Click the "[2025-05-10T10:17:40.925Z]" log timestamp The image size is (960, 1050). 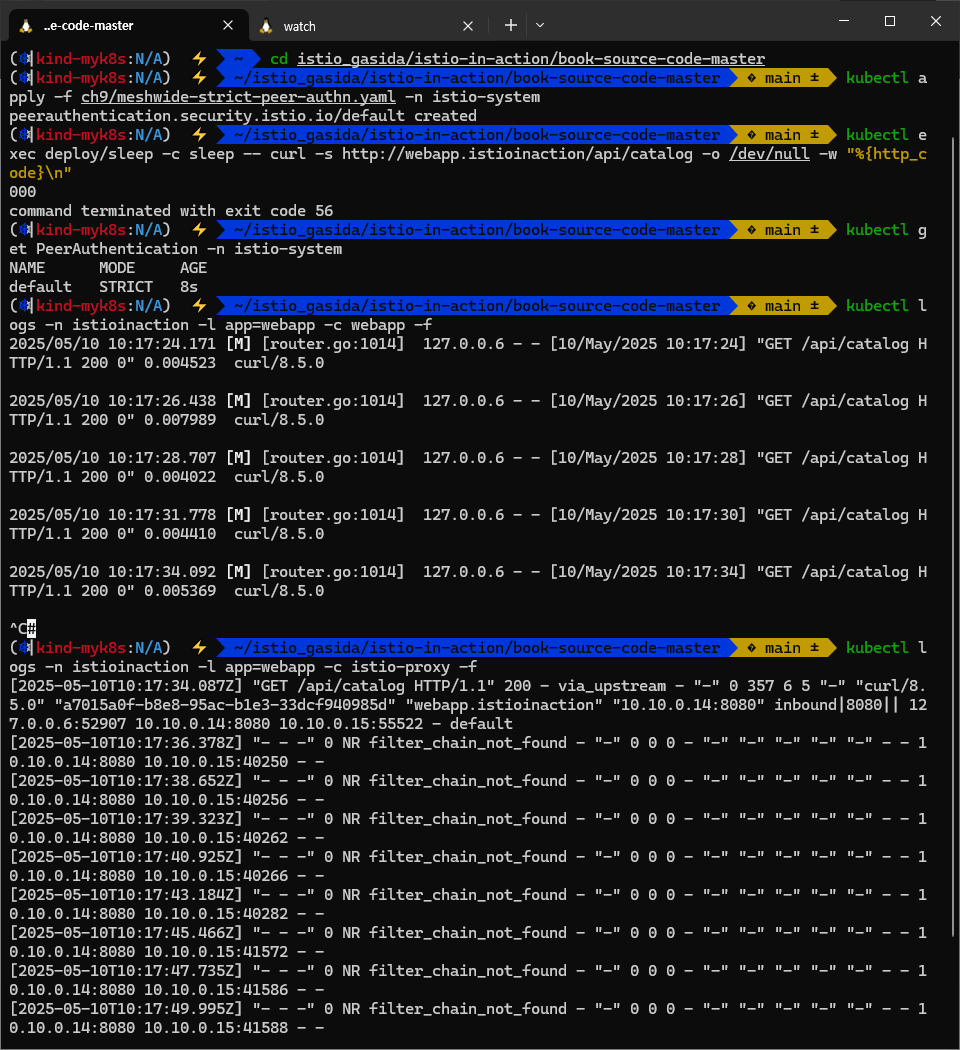click(x=126, y=856)
